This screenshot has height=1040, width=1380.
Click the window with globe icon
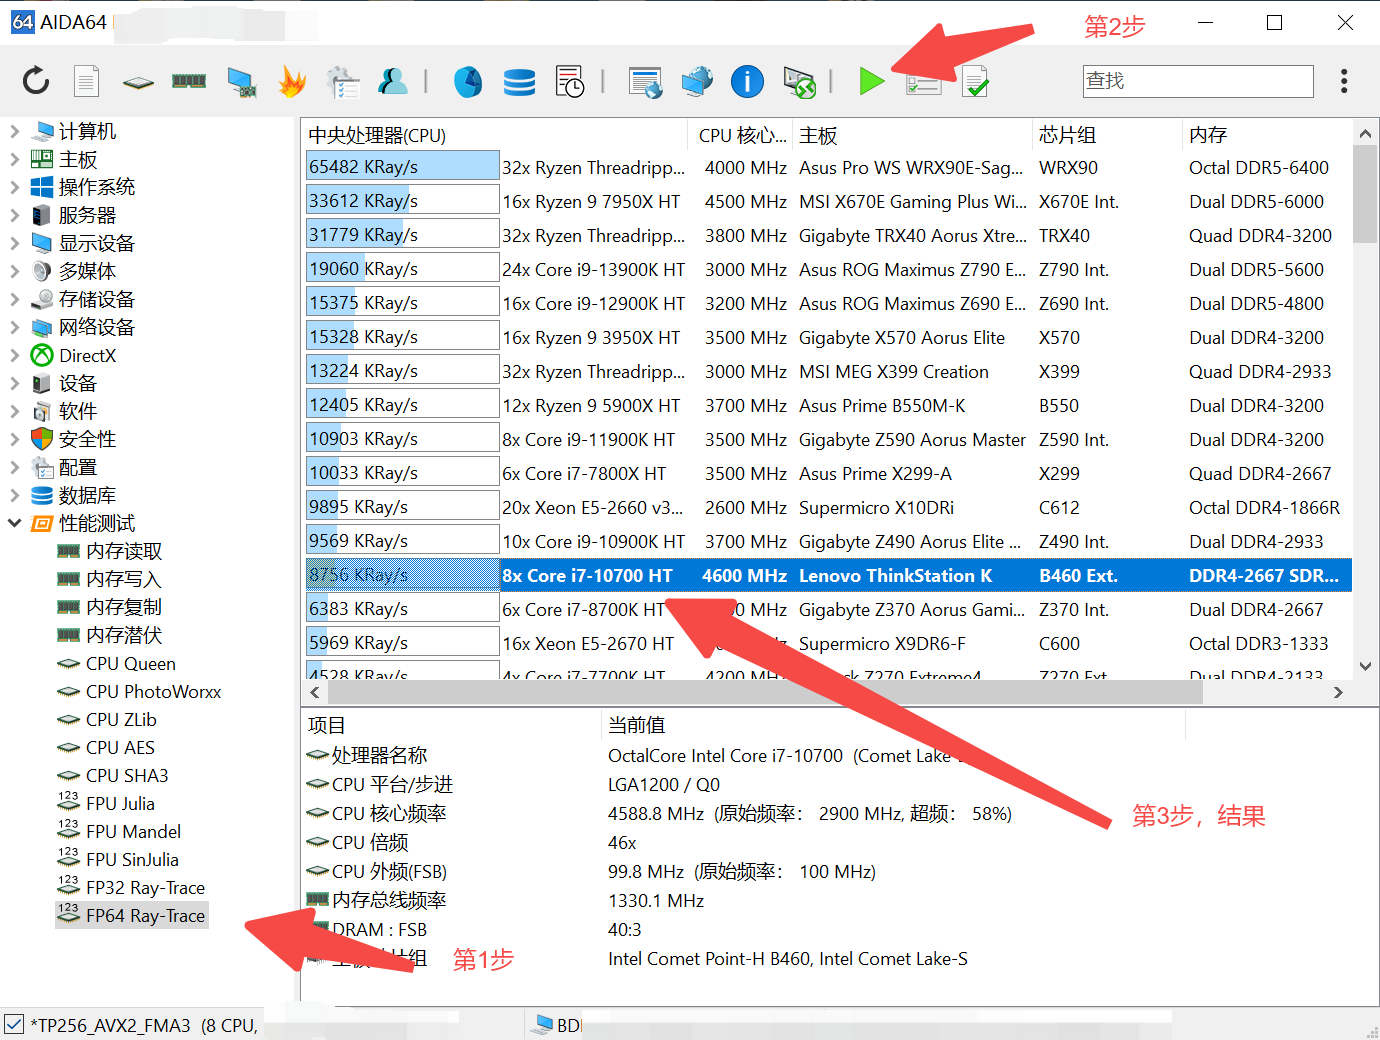coord(645,82)
